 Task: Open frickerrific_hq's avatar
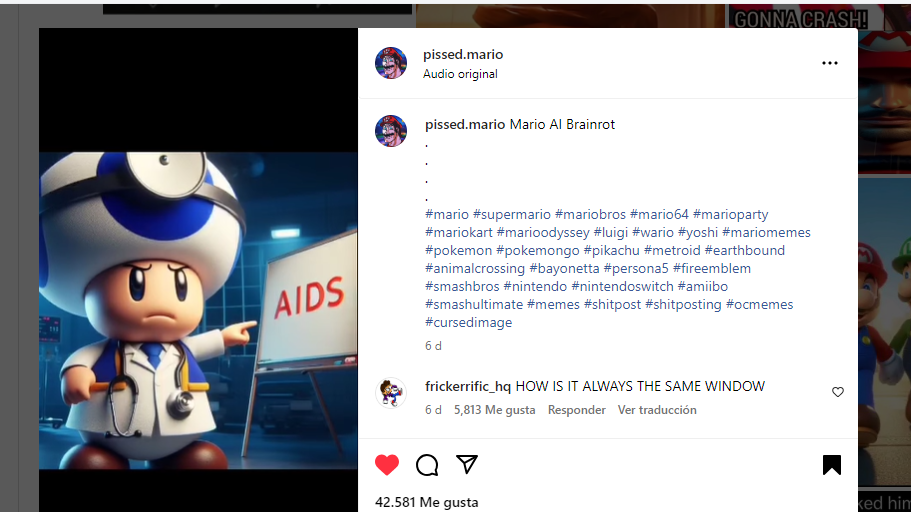[391, 393]
